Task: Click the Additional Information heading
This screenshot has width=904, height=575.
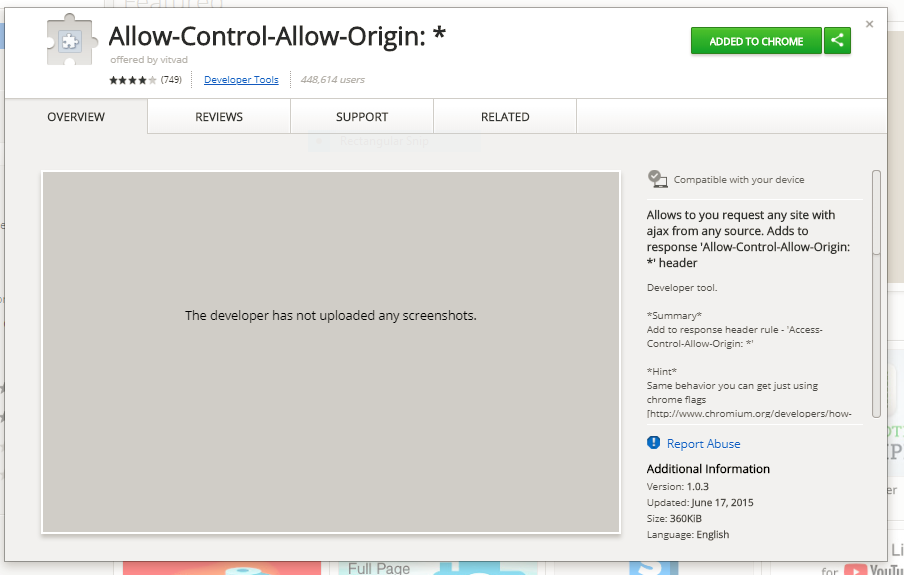Action: [708, 469]
